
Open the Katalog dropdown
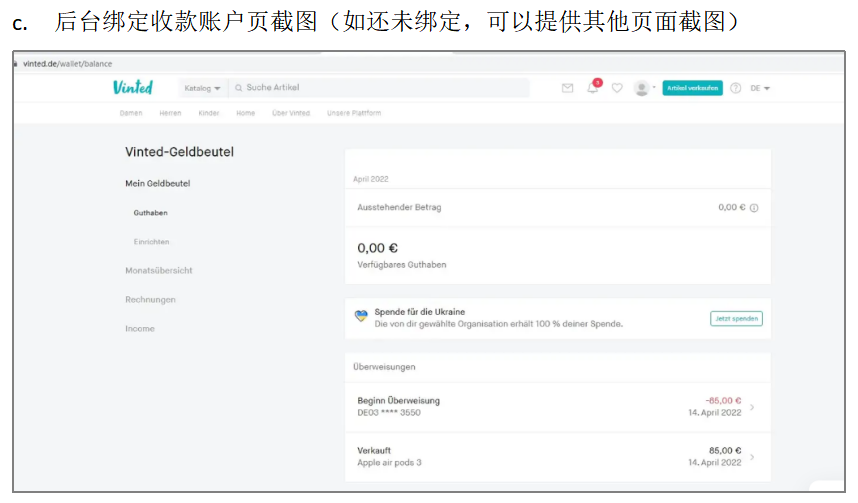(x=202, y=88)
